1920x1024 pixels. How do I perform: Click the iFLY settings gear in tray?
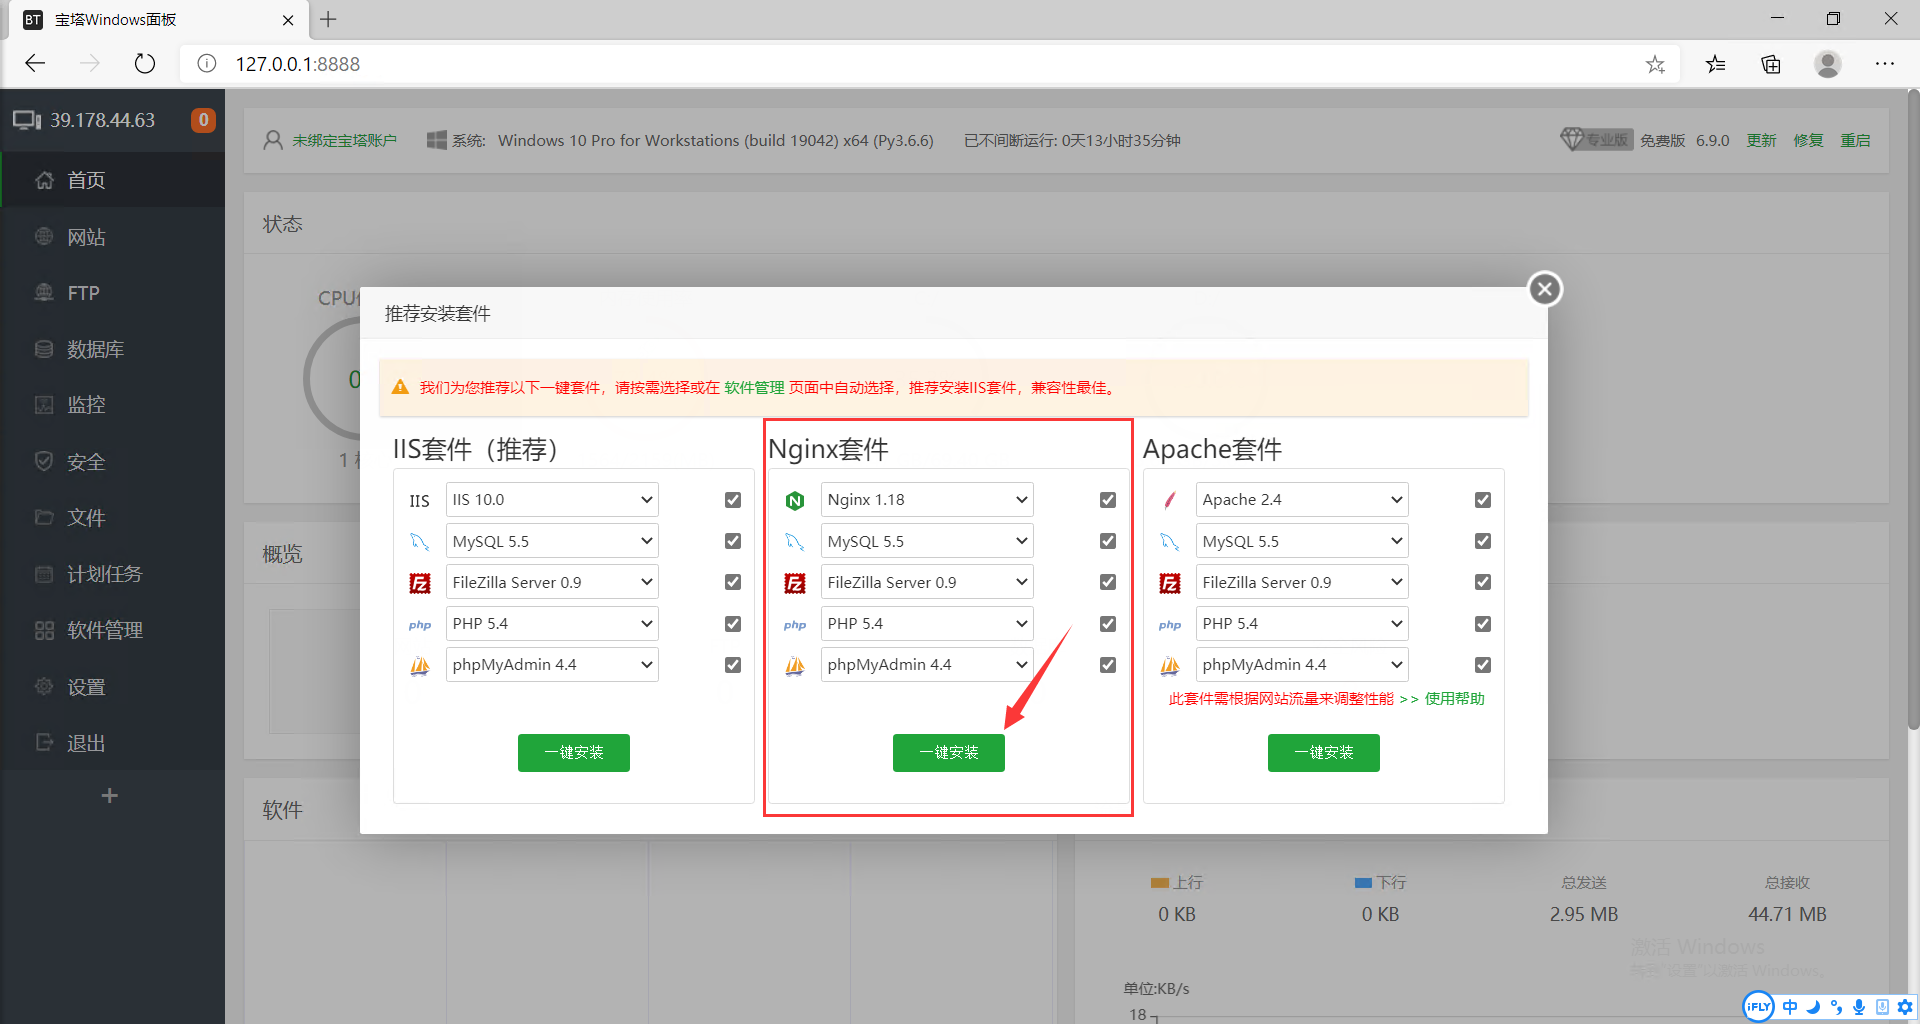pyautogui.click(x=1905, y=1007)
